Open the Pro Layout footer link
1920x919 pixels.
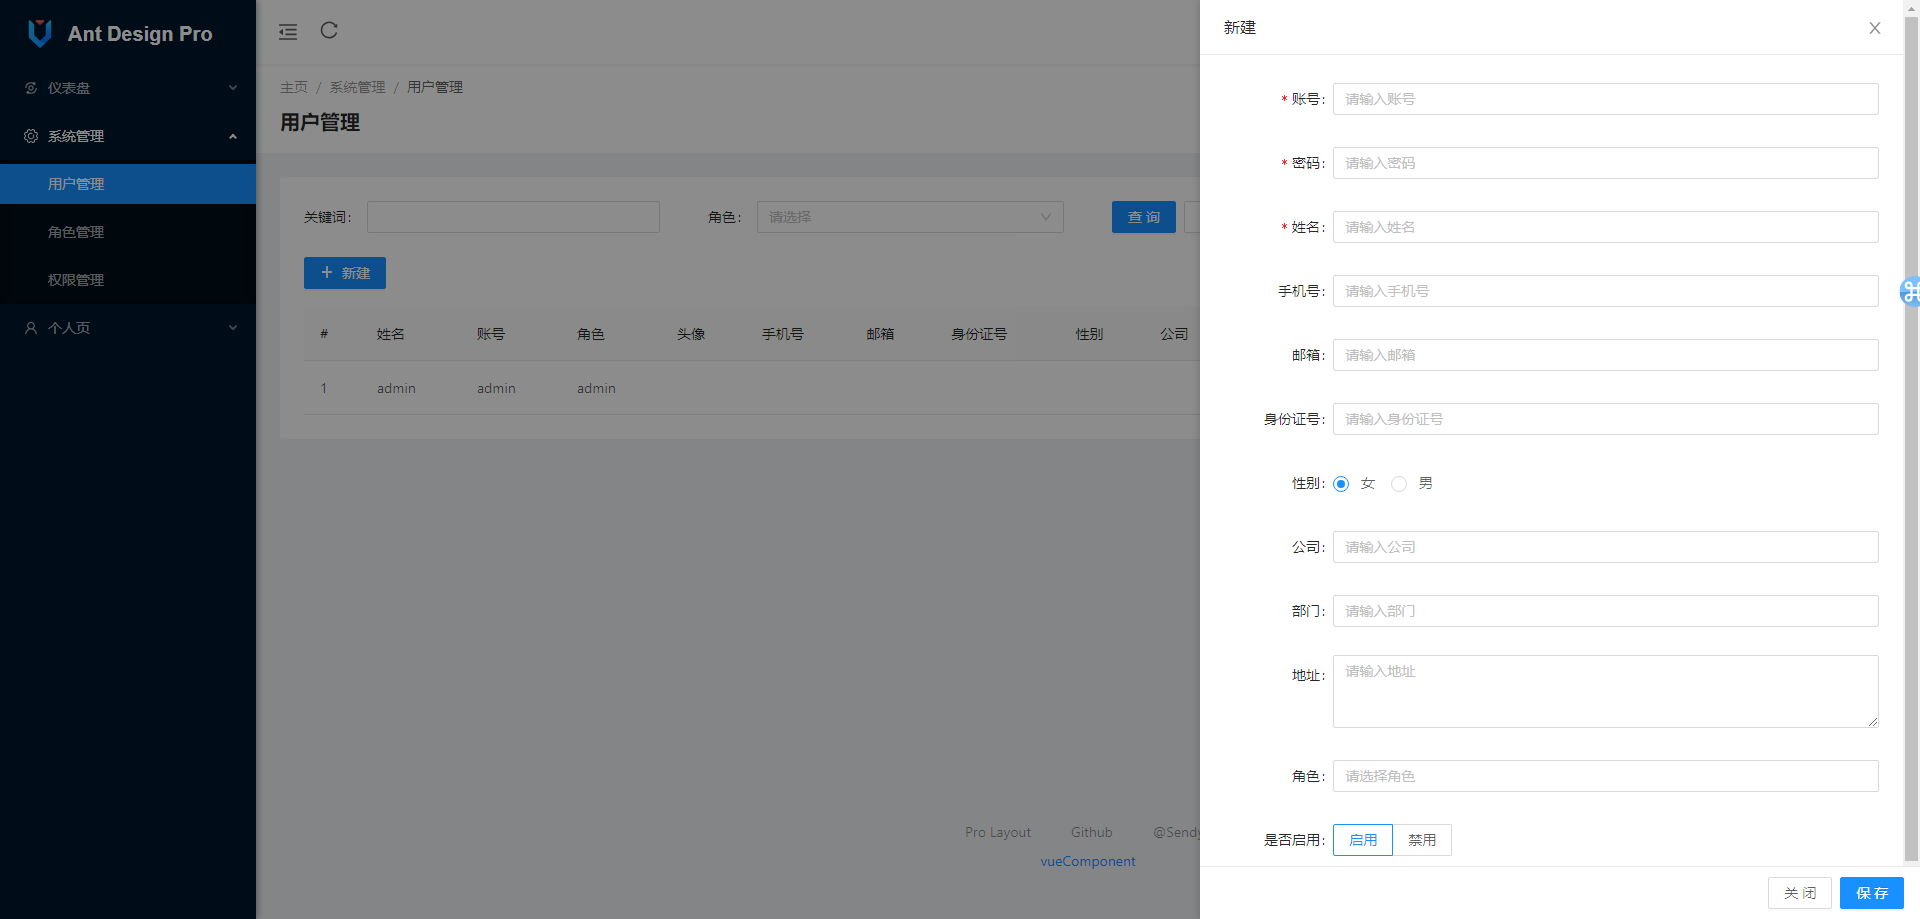point(998,832)
